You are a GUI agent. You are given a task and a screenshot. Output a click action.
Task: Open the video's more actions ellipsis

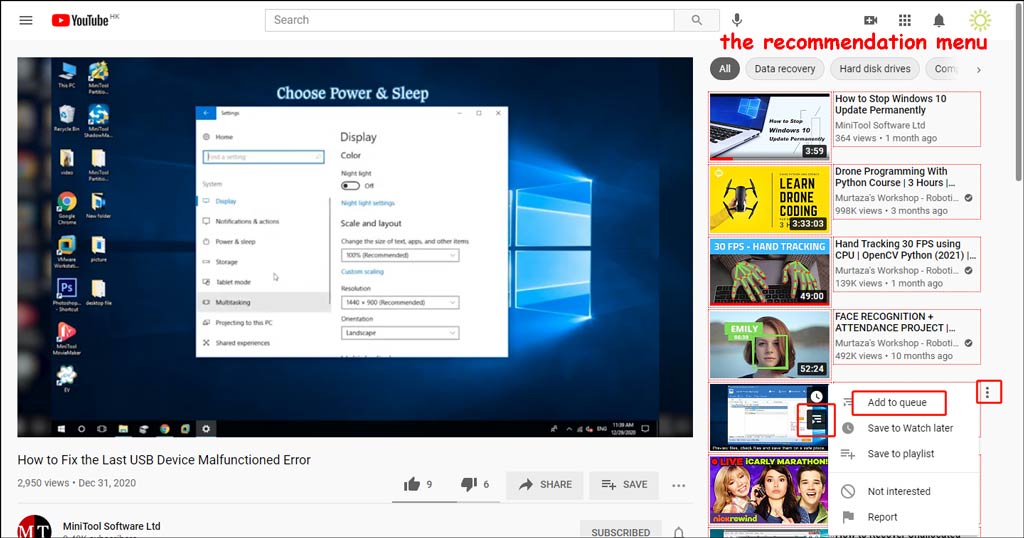coord(679,485)
